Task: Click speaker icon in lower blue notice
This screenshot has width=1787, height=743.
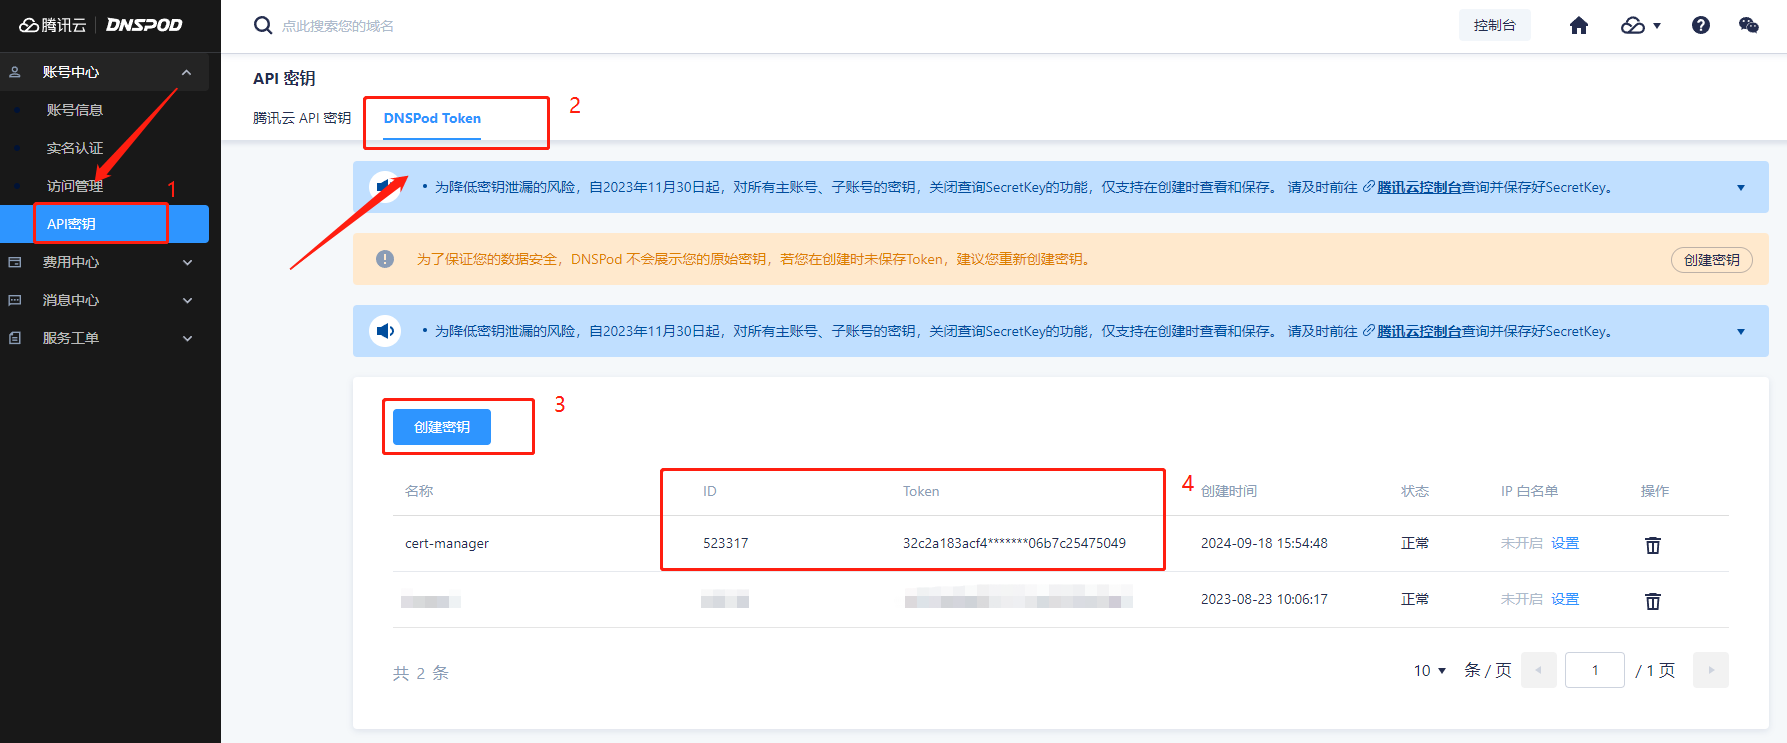Action: point(385,331)
